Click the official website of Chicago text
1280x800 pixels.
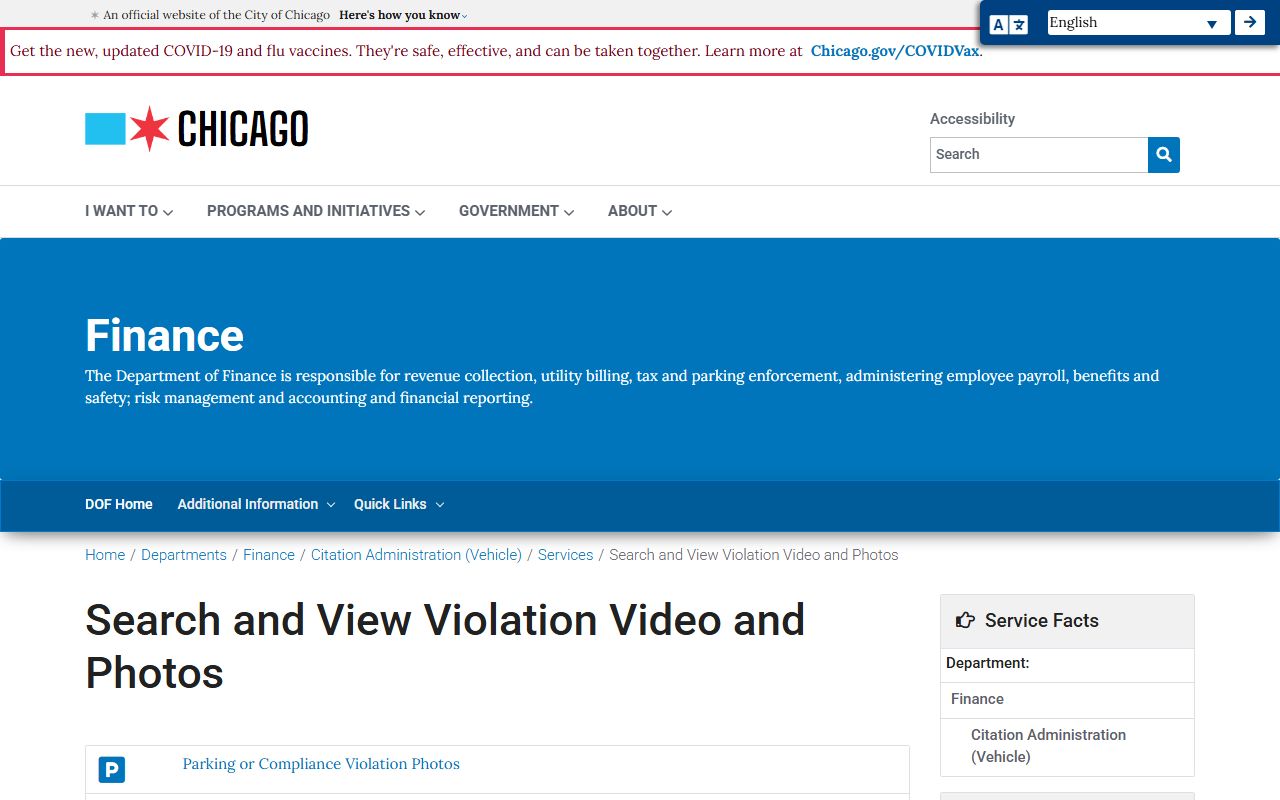(217, 15)
